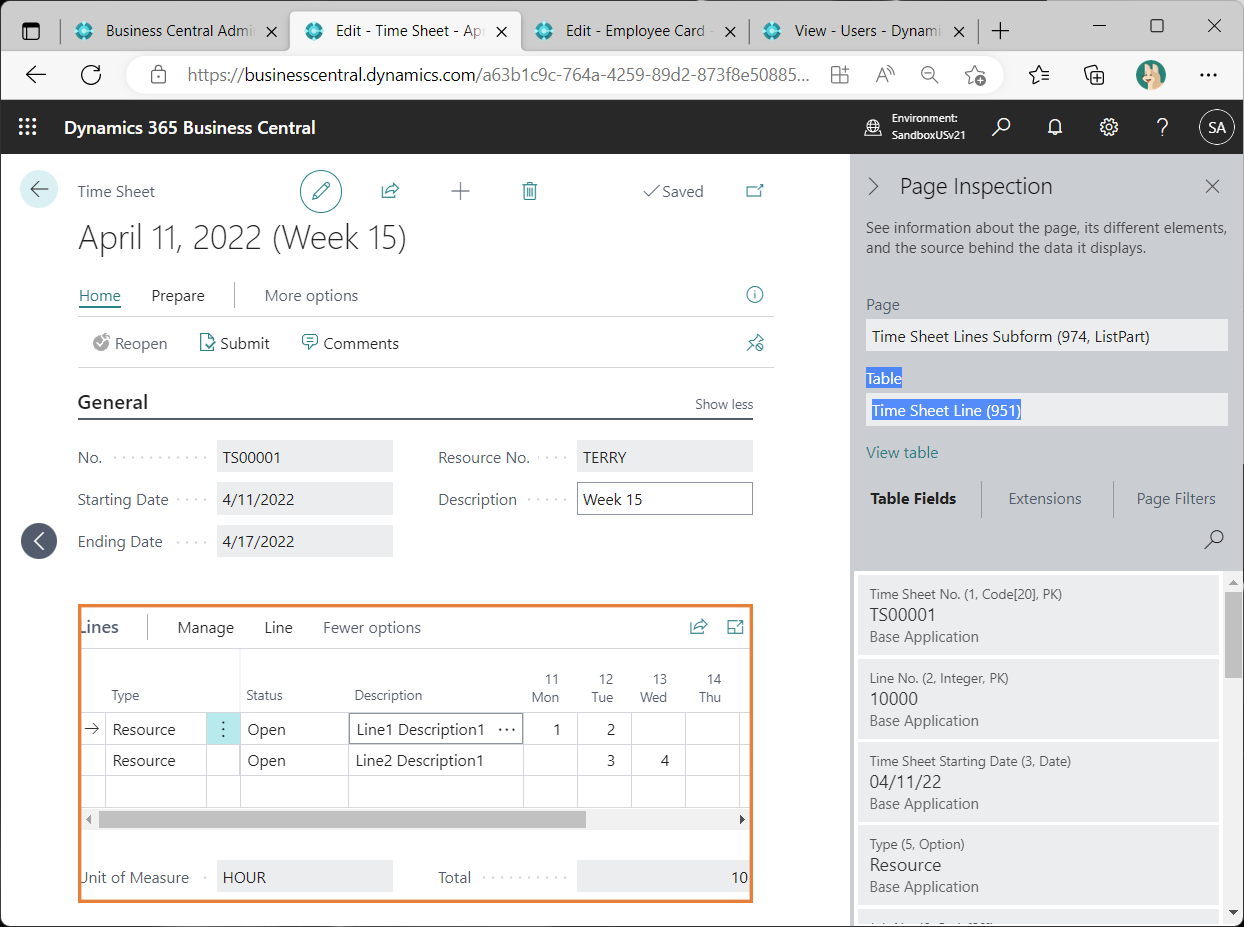Collapse General with Show less
The height and width of the screenshot is (927, 1244).
(724, 404)
